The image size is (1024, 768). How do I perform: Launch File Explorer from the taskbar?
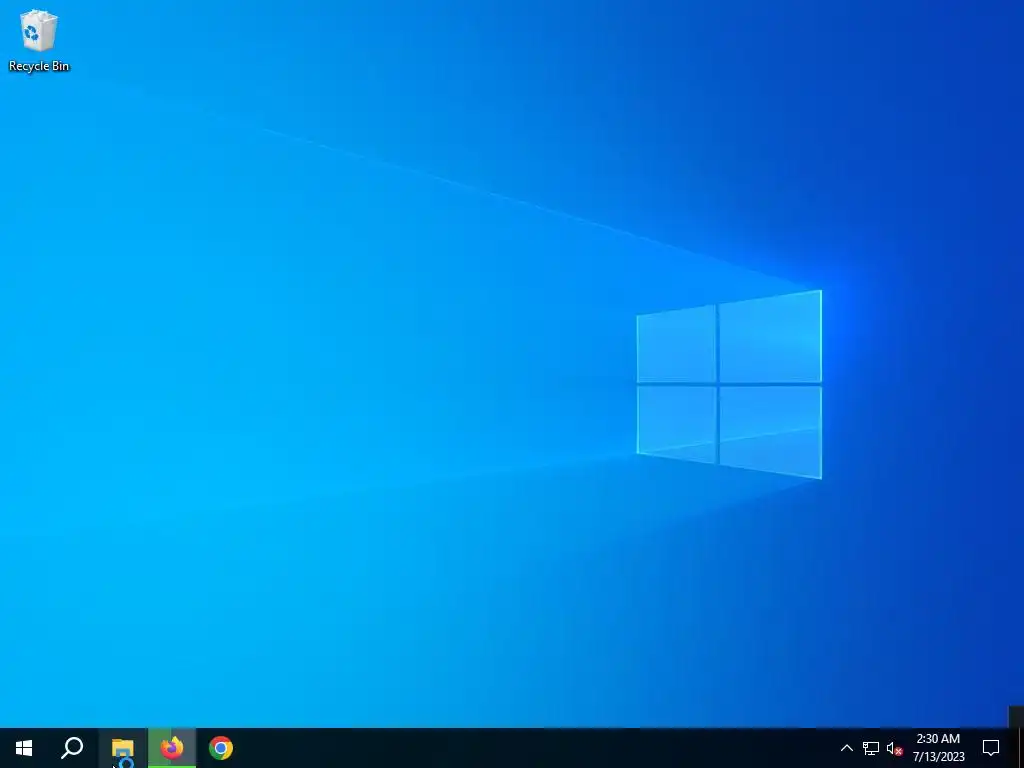123,748
